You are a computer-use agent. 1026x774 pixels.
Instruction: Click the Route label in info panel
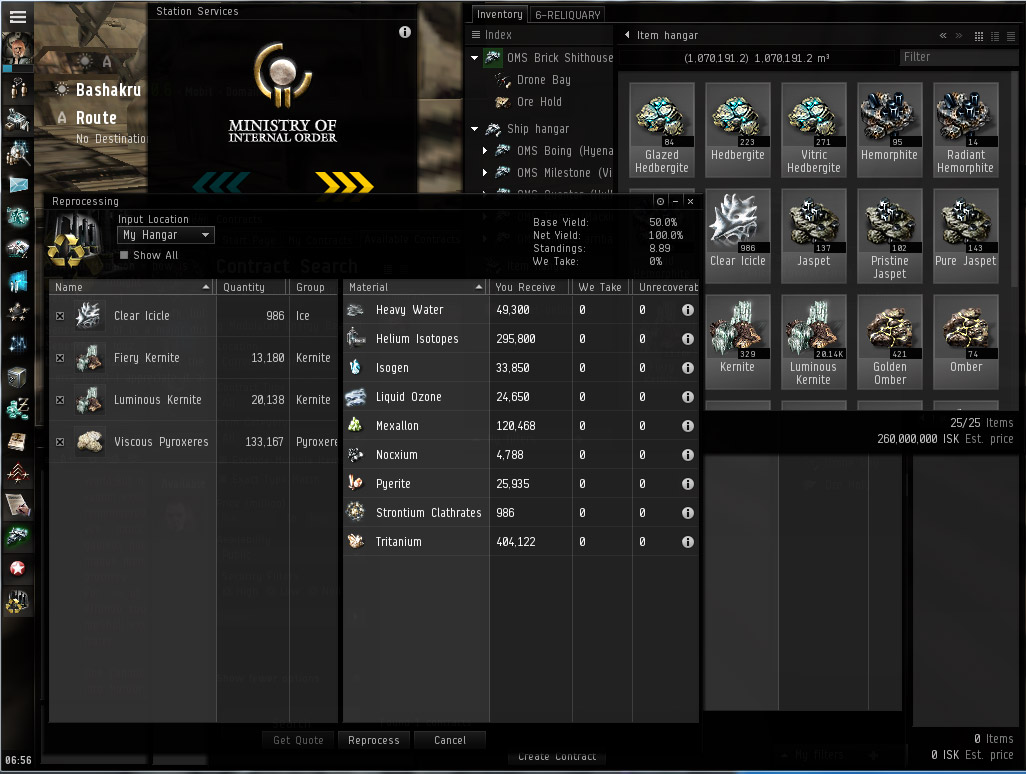[x=96, y=118]
